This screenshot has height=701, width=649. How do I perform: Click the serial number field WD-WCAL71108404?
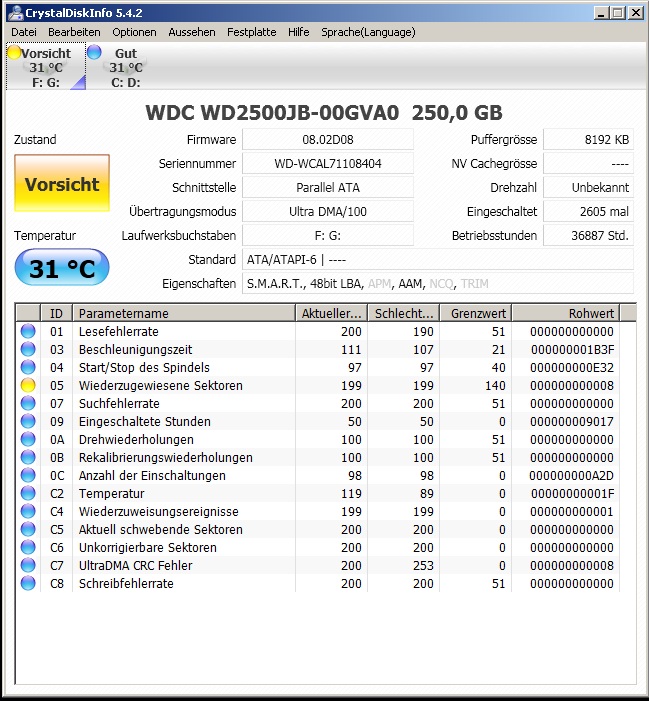click(328, 164)
